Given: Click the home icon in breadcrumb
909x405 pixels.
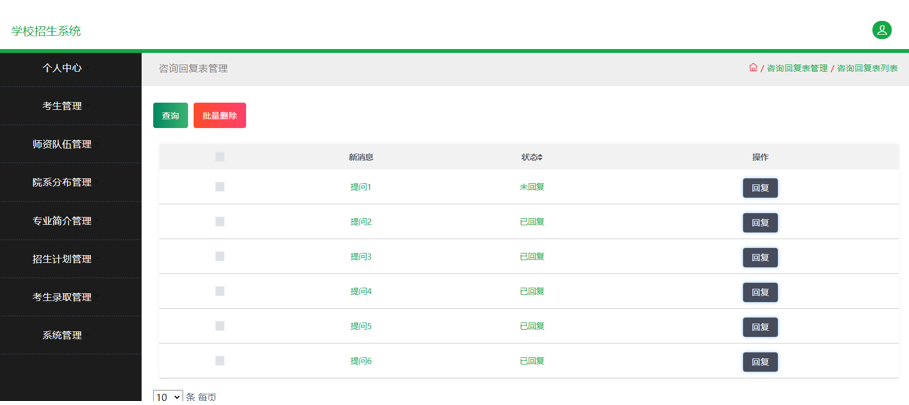Looking at the screenshot, I should pyautogui.click(x=753, y=68).
